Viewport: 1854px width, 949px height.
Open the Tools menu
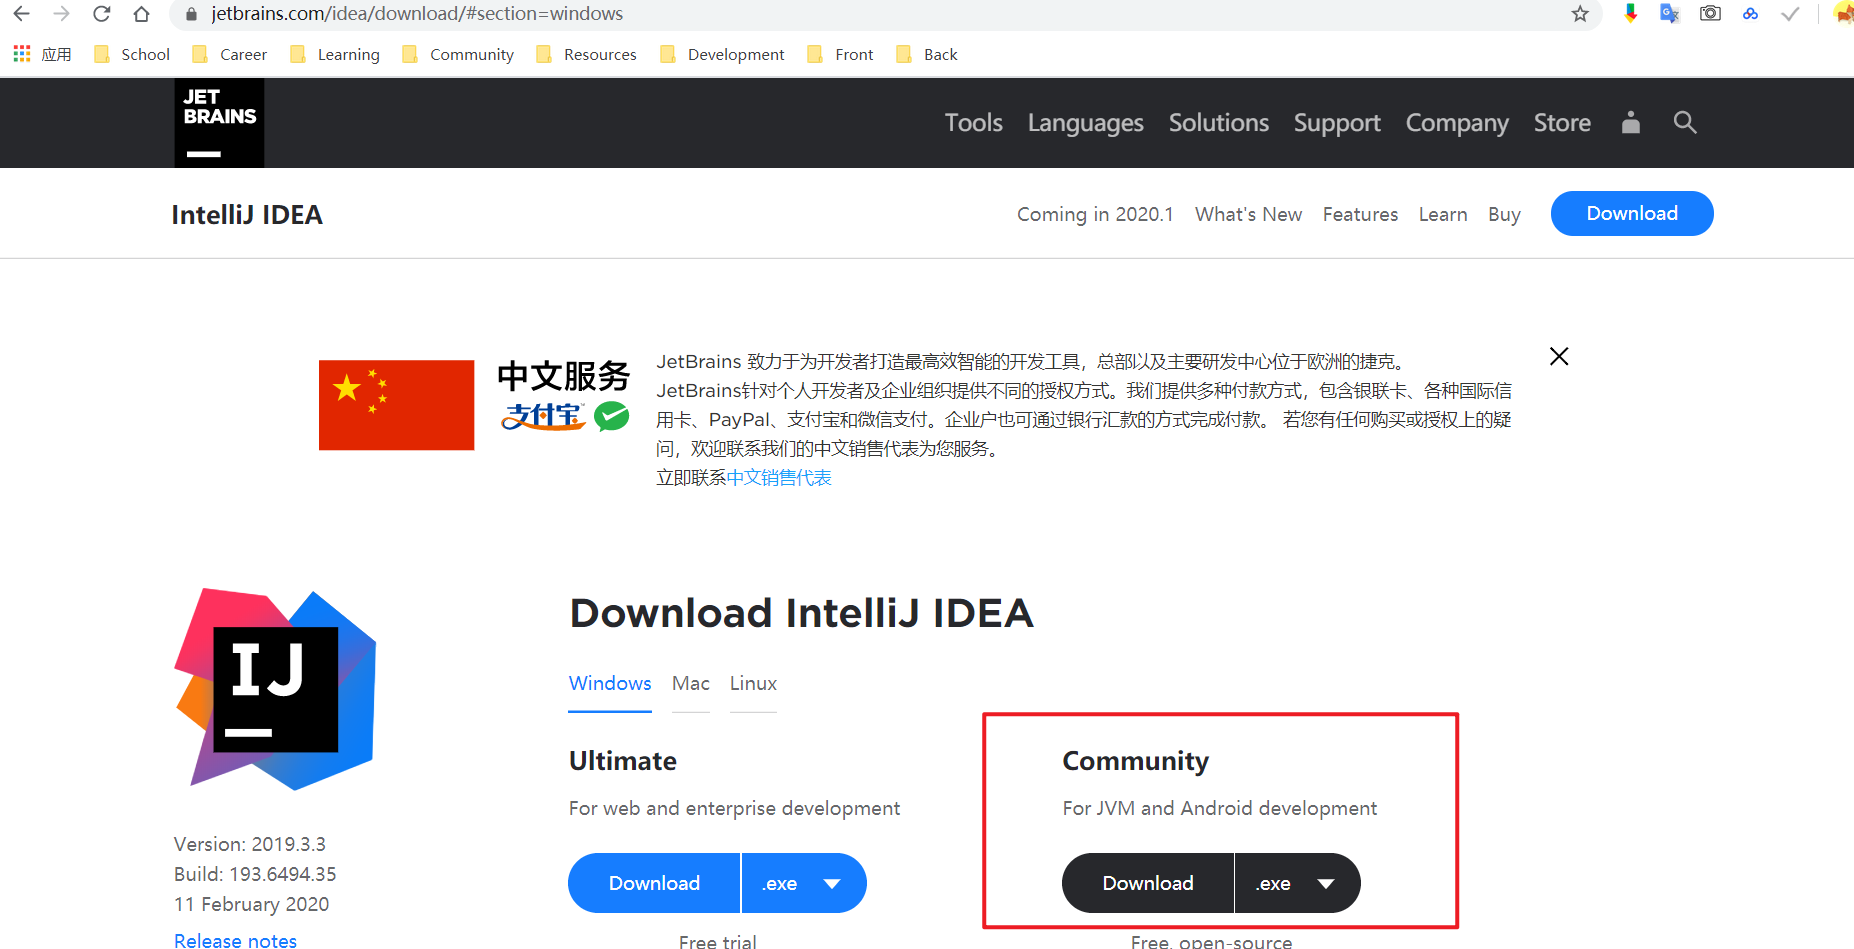973,122
